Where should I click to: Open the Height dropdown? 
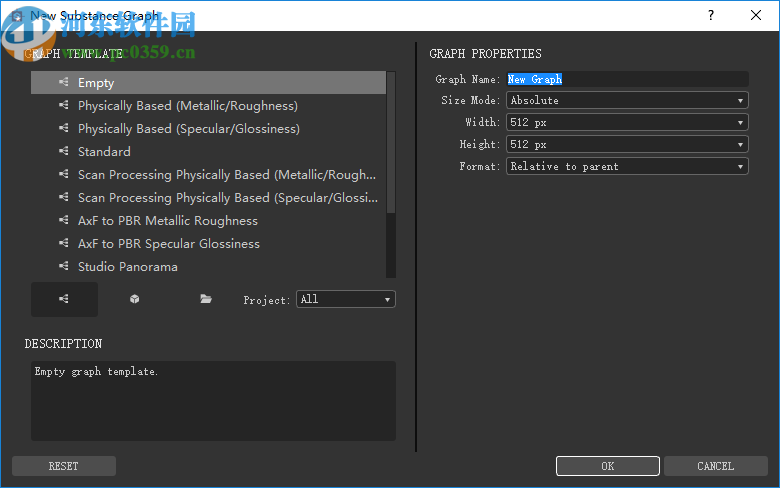[627, 144]
